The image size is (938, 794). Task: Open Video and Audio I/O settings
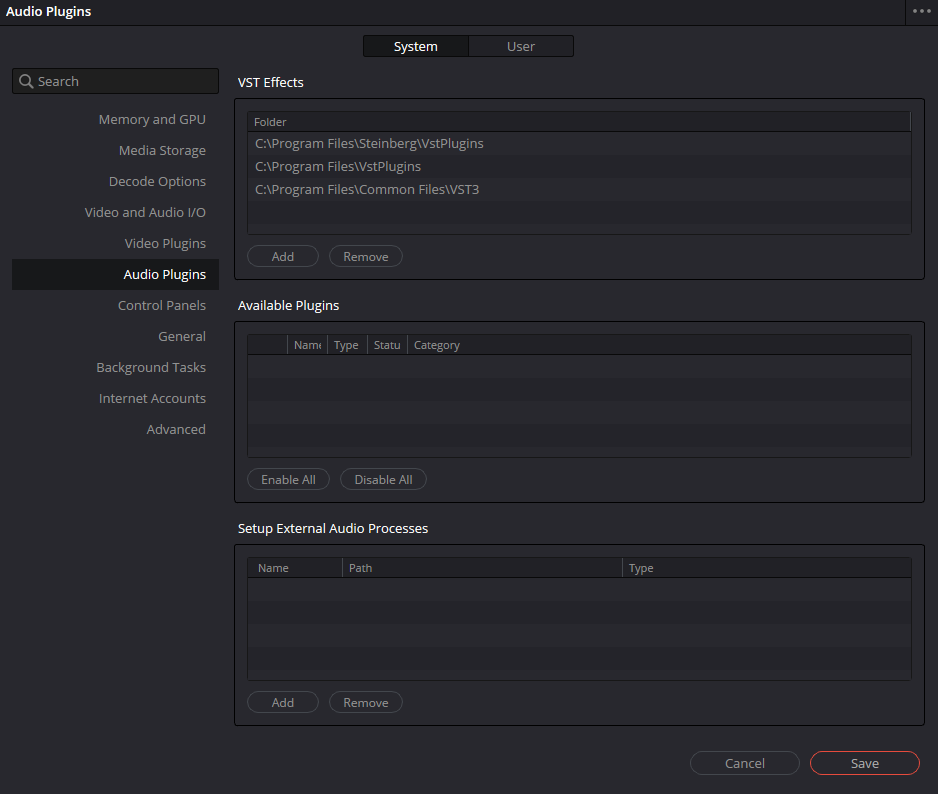(145, 212)
